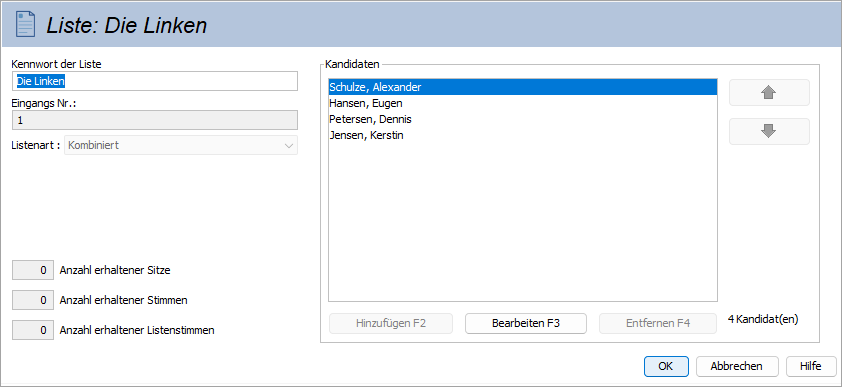
Task: Click the Anzahl erhaltener Sitze box
Action: [x=33, y=271]
